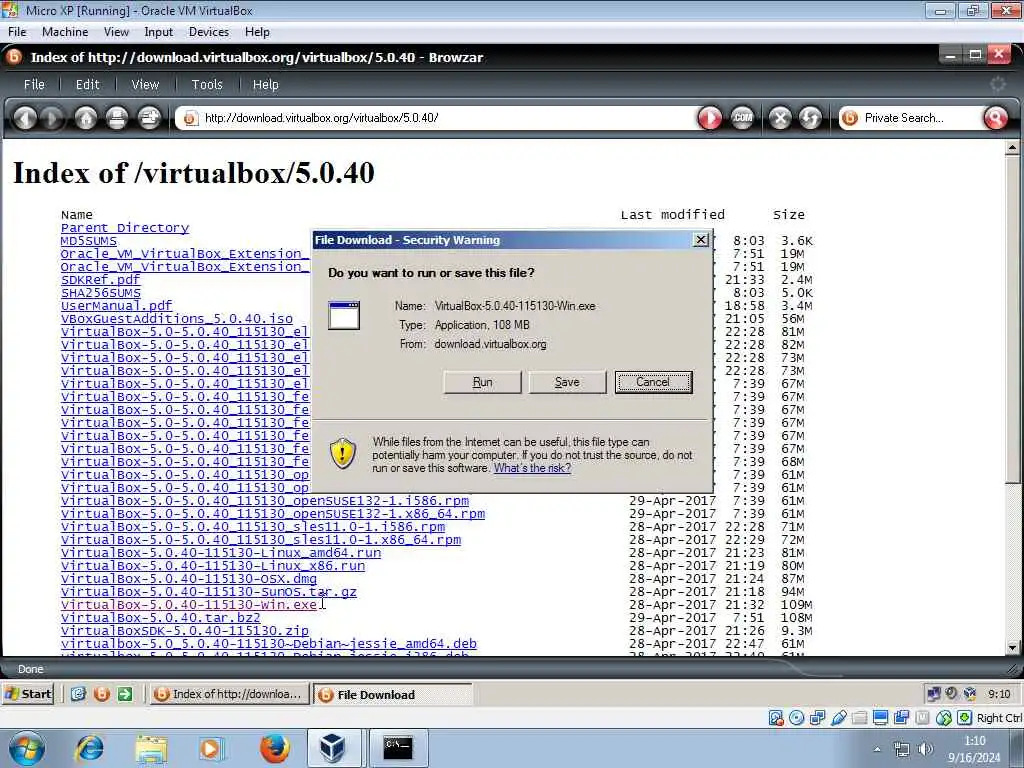Close the File Download dialog
The width and height of the screenshot is (1024, 768).
point(700,240)
